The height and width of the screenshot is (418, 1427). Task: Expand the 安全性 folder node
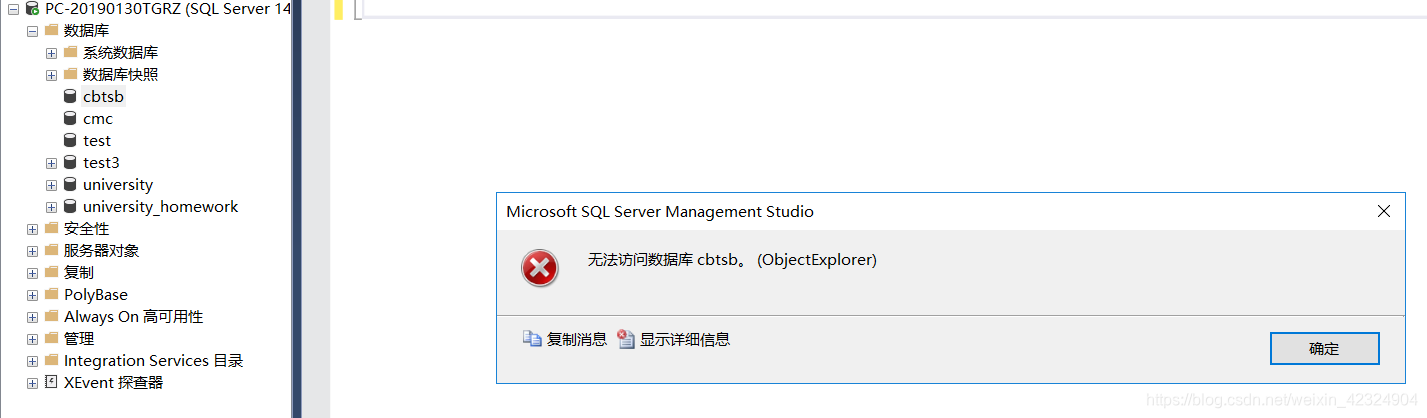32,229
